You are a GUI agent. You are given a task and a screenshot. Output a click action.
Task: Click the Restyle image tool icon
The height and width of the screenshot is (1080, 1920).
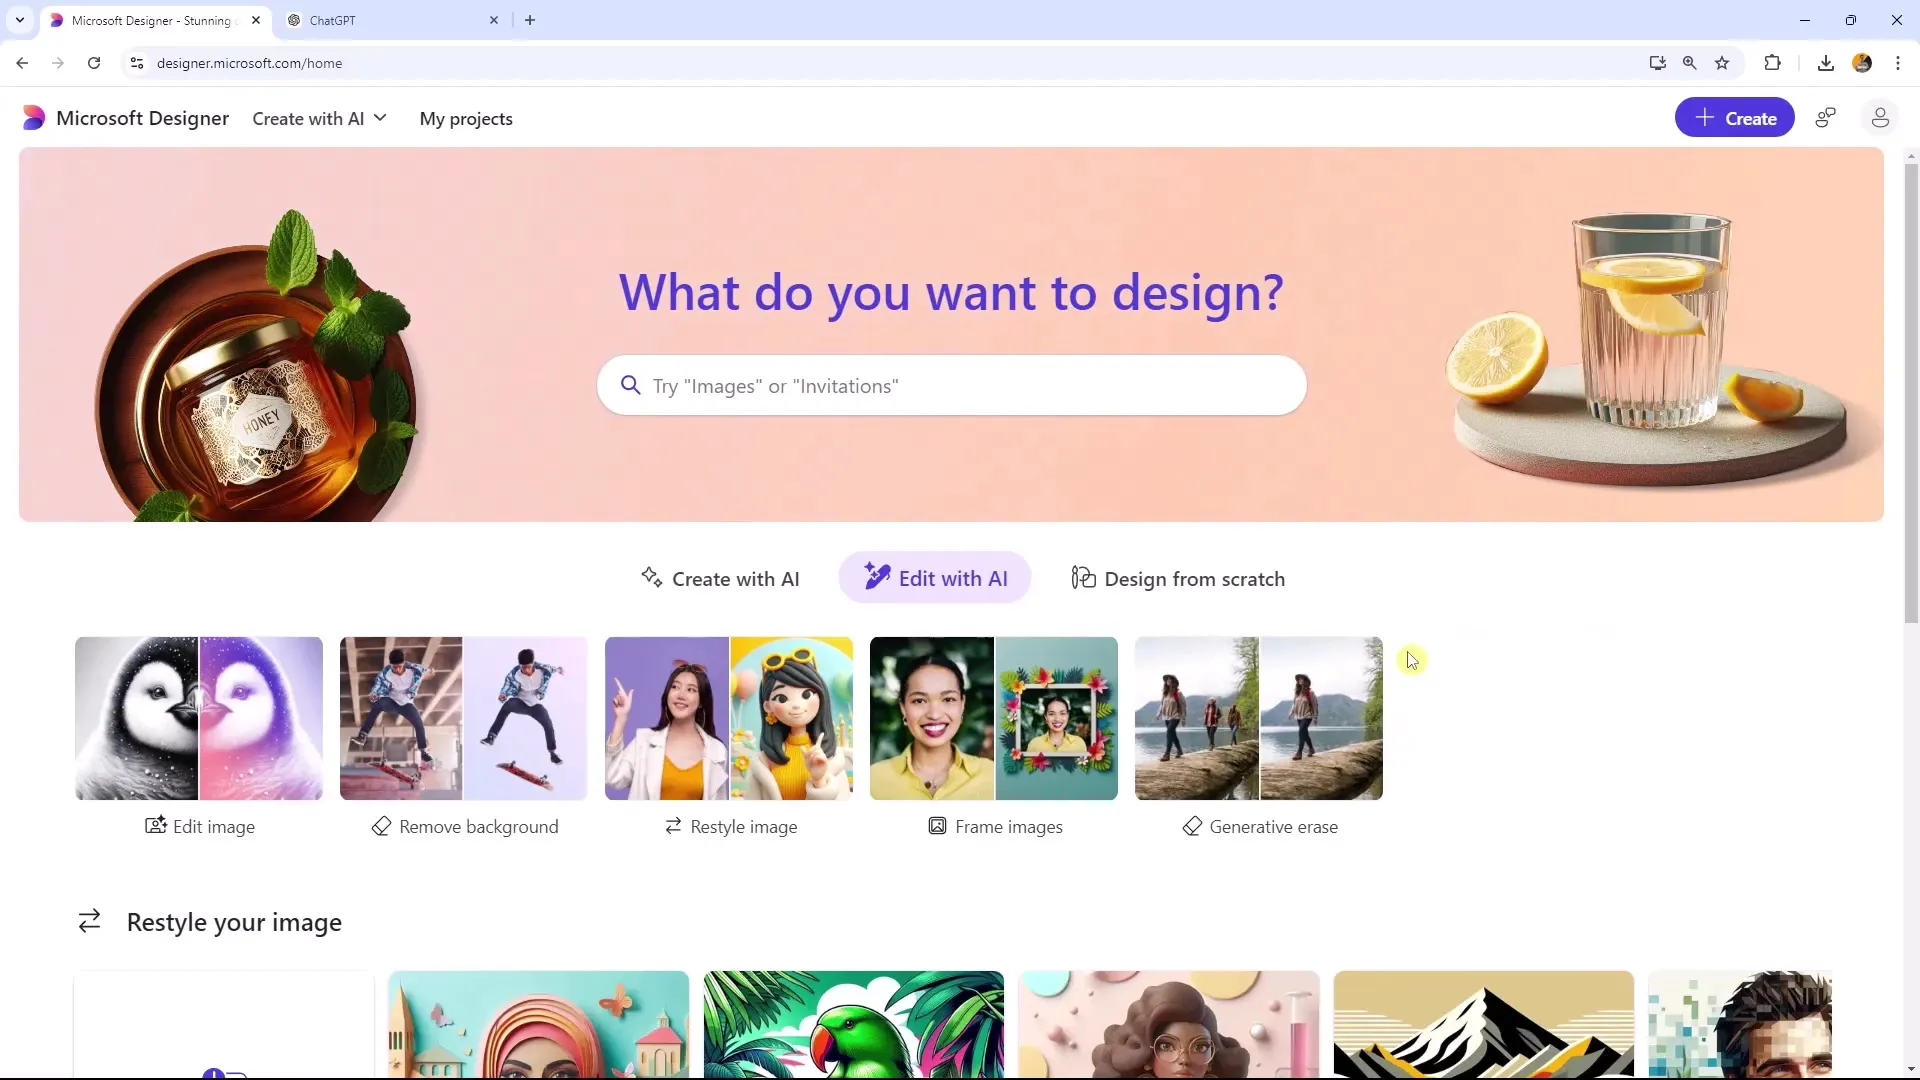click(x=674, y=827)
